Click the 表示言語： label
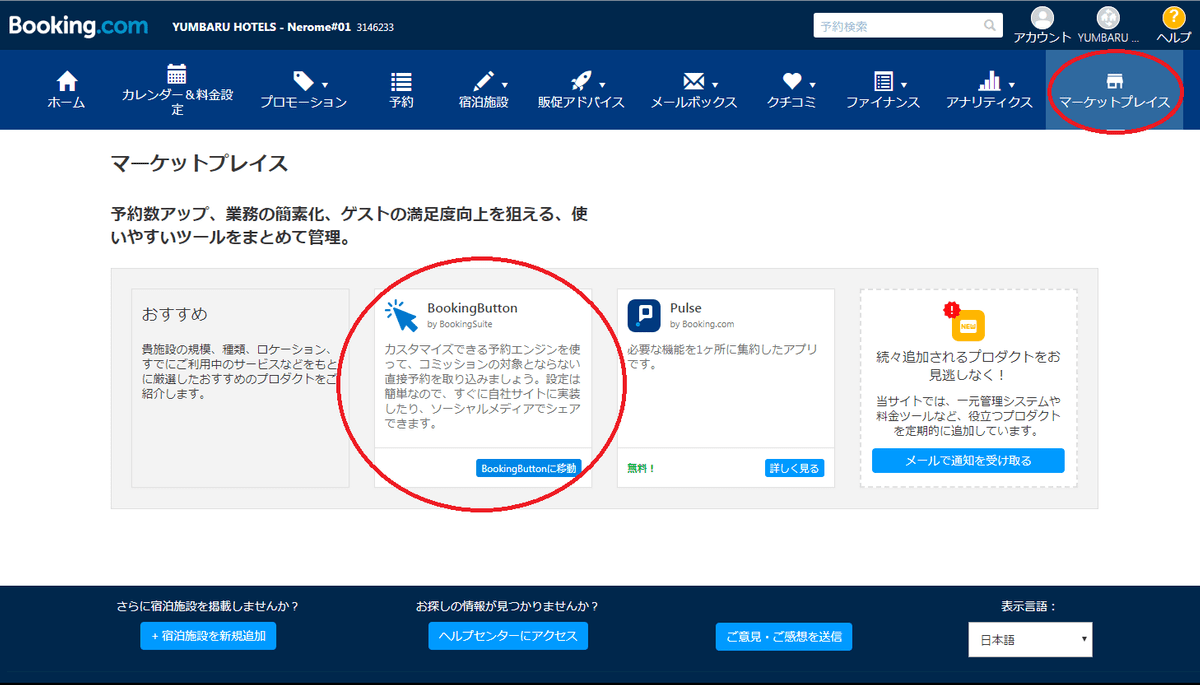The height and width of the screenshot is (685, 1200). tap(1029, 606)
